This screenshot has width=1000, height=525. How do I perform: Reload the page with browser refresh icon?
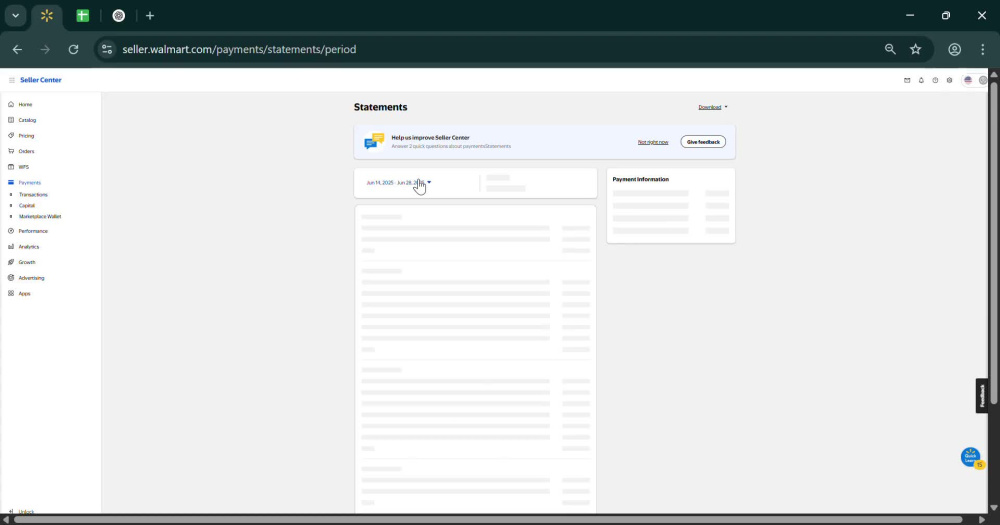point(73,49)
